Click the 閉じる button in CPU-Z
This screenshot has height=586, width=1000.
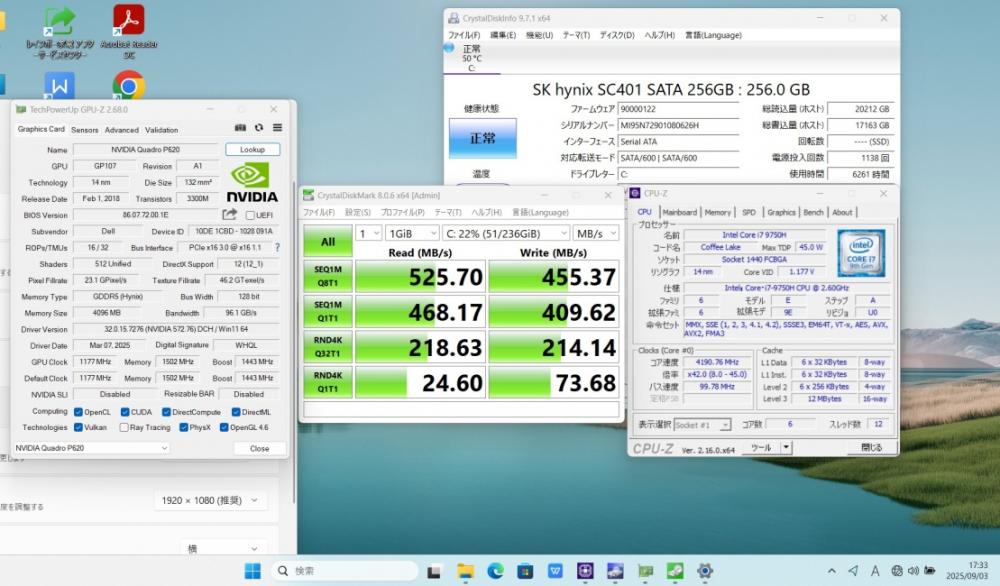[x=871, y=448]
